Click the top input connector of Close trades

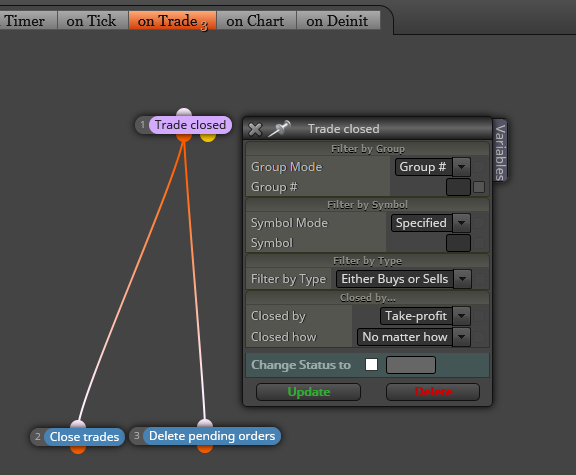click(x=78, y=425)
